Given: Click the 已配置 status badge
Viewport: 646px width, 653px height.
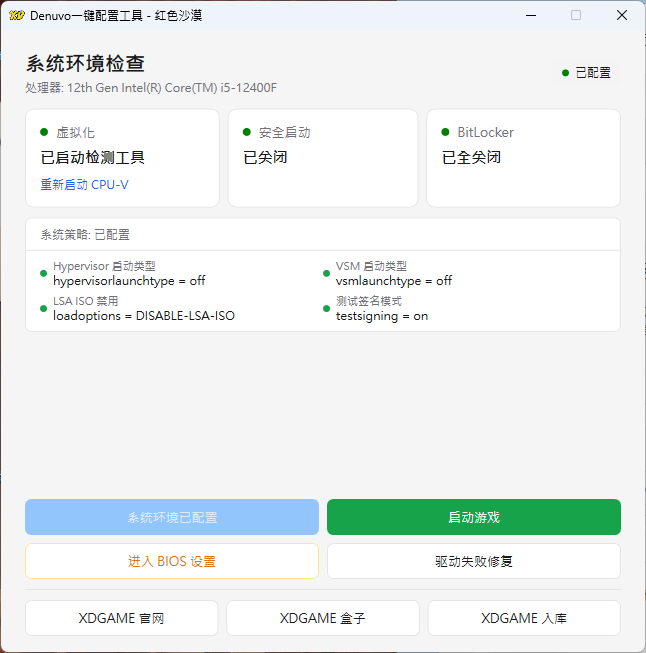Looking at the screenshot, I should coord(586,73).
